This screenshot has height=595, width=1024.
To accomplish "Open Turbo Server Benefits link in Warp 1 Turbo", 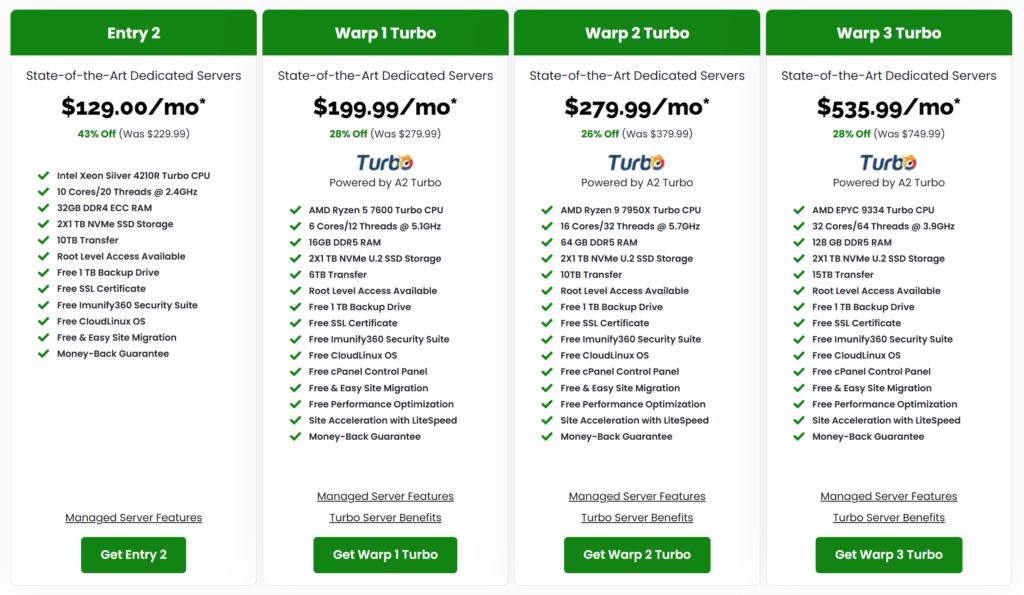I will click(385, 518).
